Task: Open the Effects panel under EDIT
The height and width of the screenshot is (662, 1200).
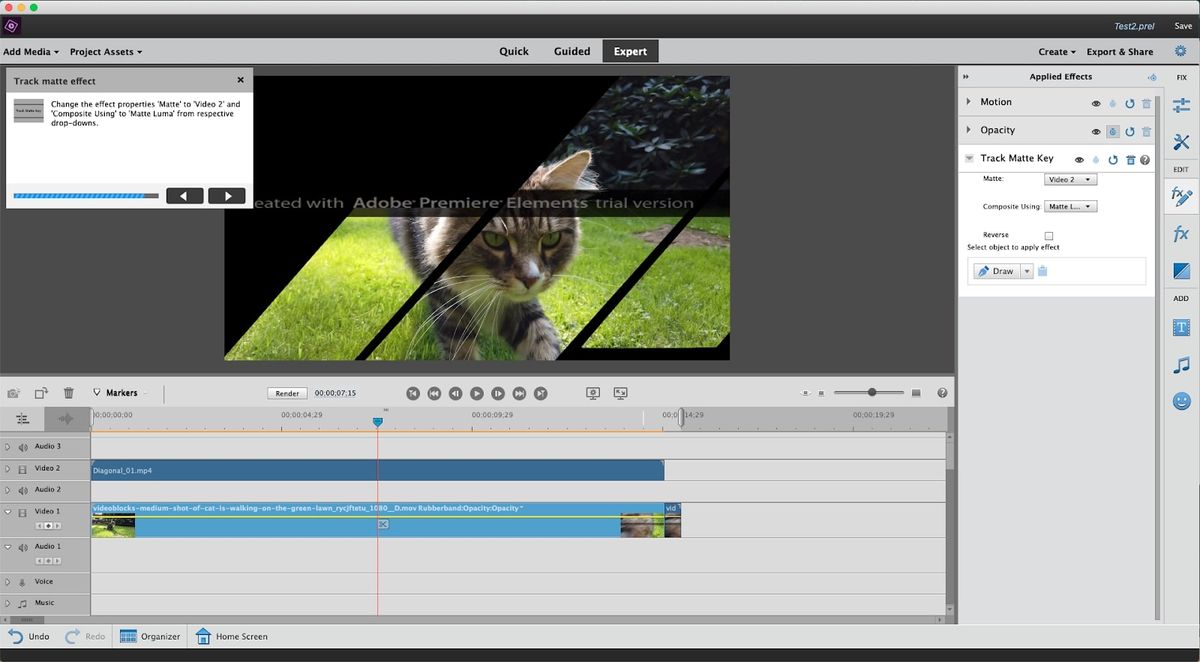Action: (1180, 233)
